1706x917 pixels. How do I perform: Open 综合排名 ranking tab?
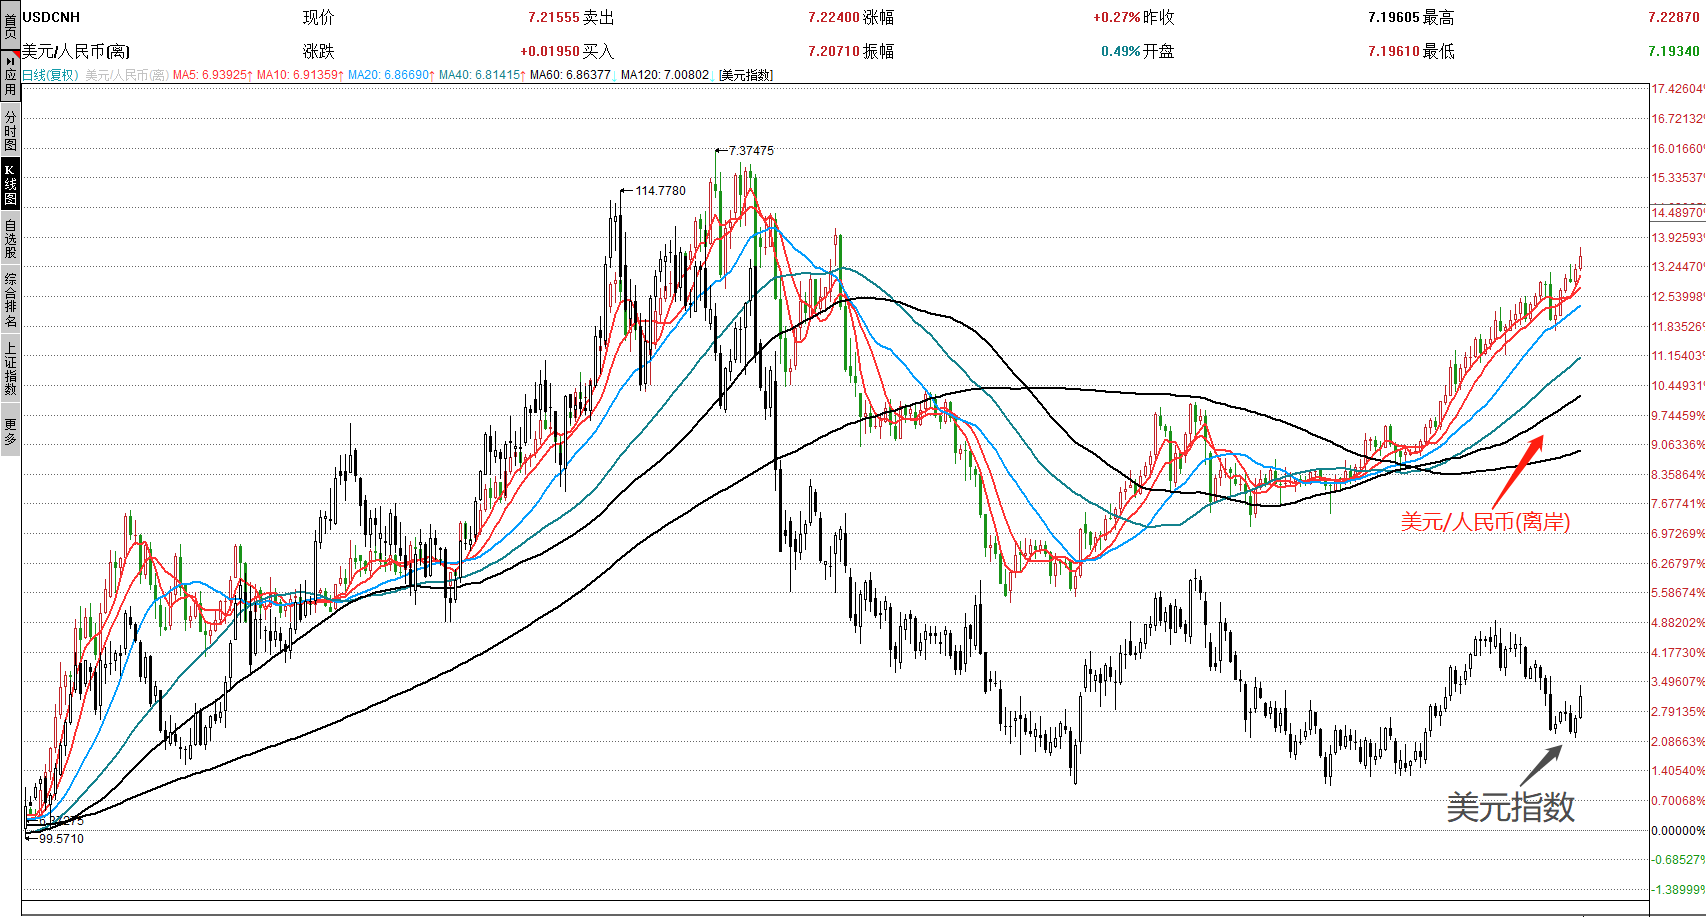10,300
